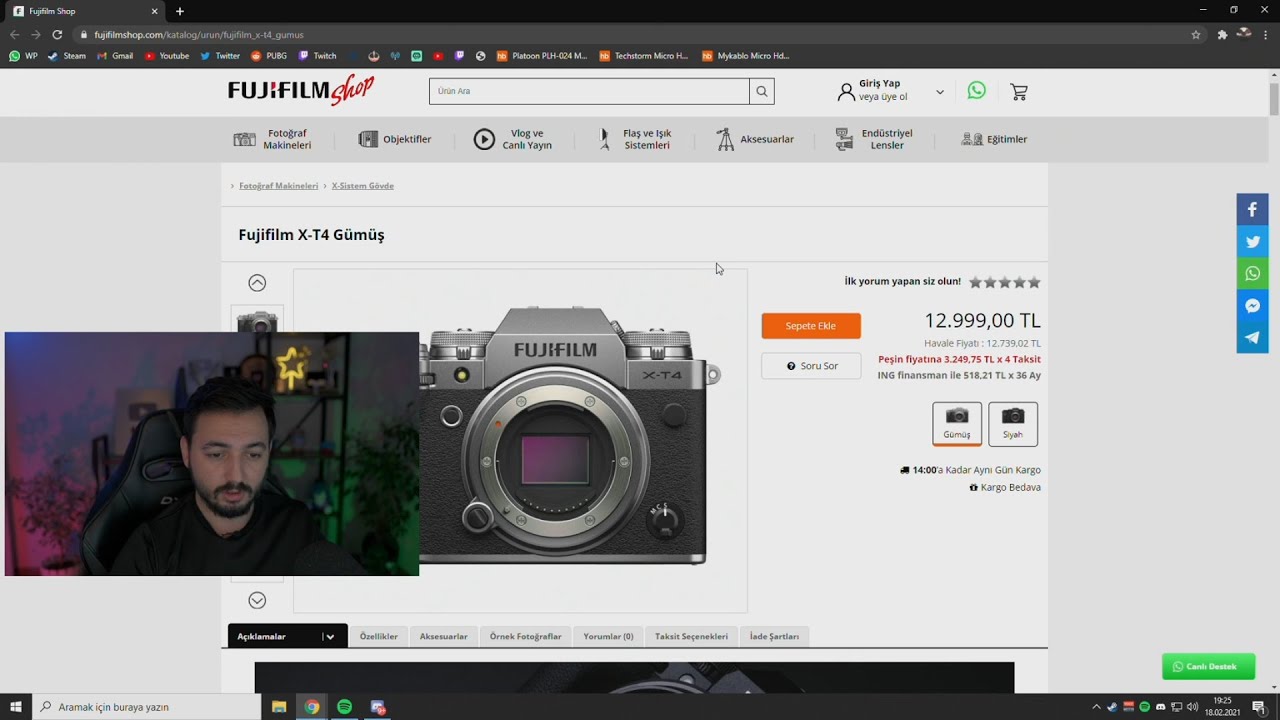Click the user account icon
1280x720 pixels.
(846, 92)
